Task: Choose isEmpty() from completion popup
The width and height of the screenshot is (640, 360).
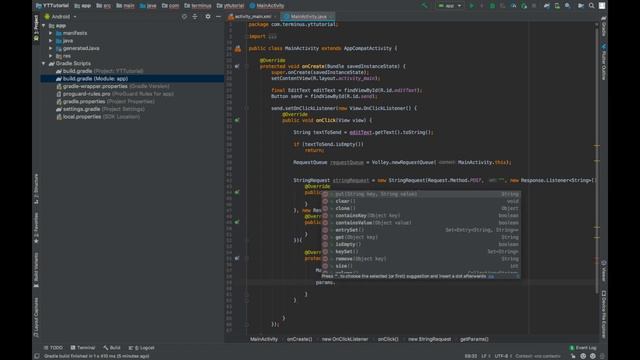Action: 420,244
